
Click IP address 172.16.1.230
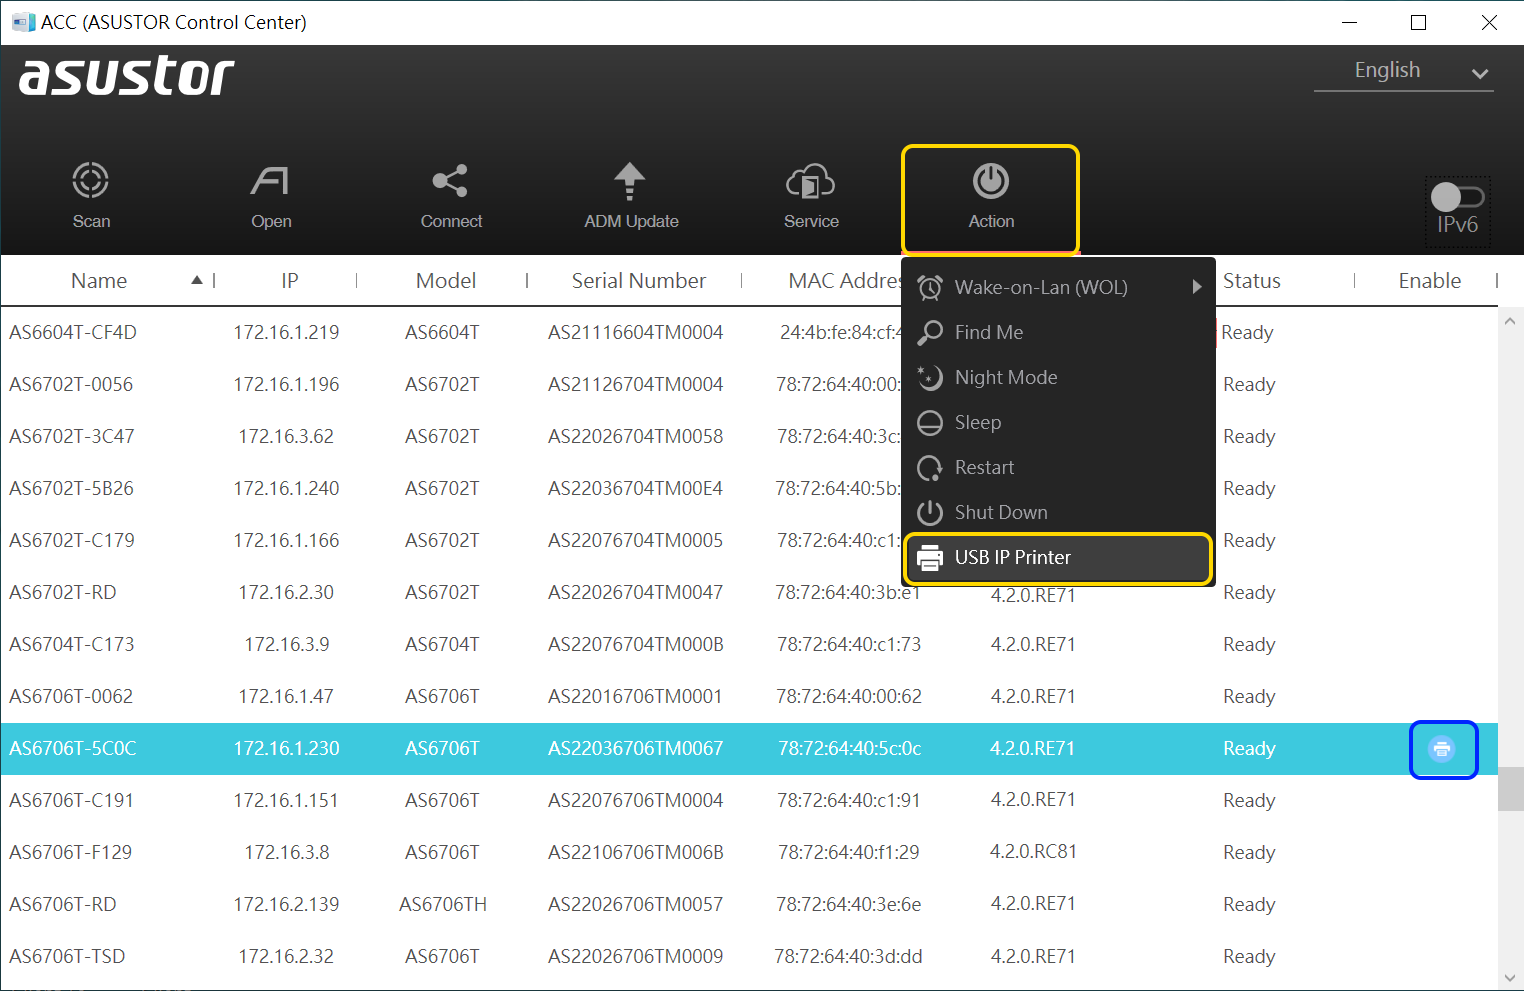pyautogui.click(x=287, y=749)
